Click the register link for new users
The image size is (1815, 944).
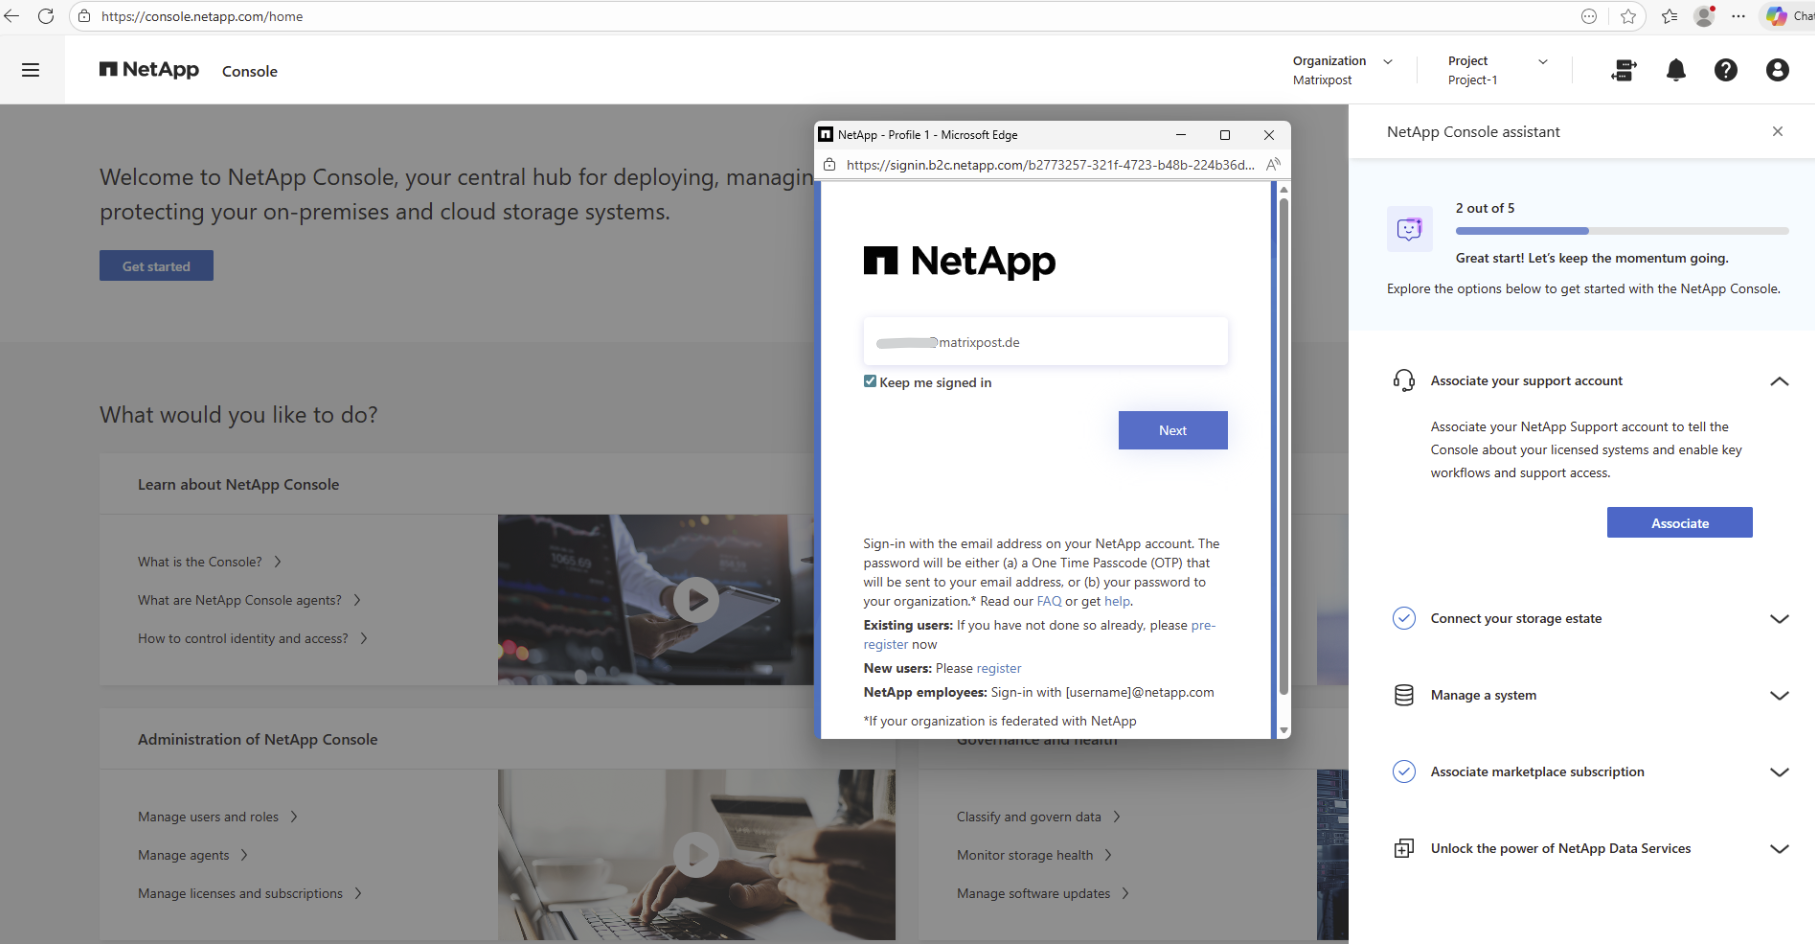click(999, 669)
